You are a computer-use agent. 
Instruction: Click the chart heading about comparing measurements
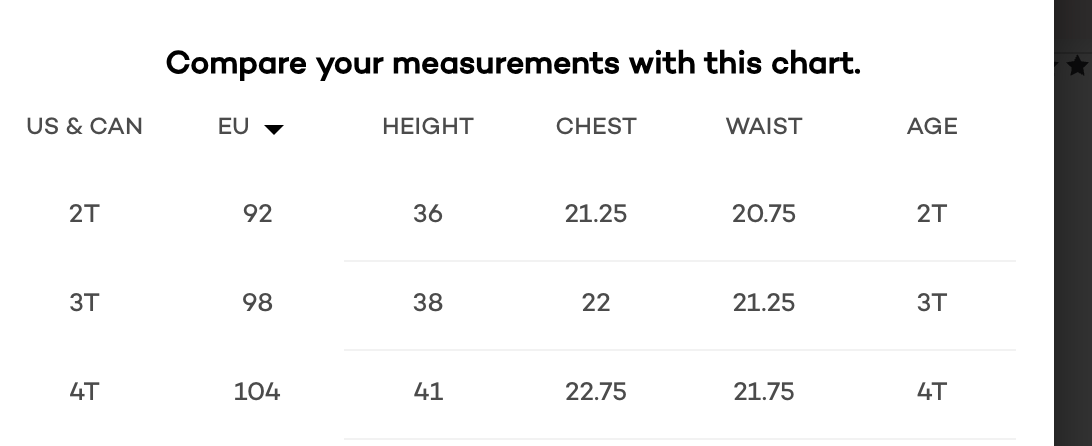click(513, 63)
